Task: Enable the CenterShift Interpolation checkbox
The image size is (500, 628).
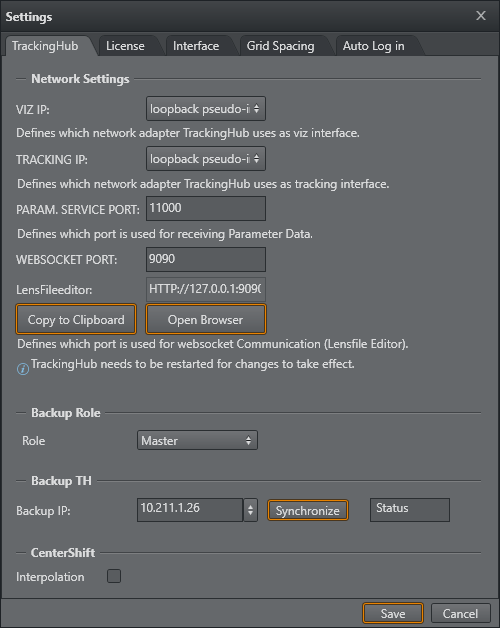Action: click(114, 576)
